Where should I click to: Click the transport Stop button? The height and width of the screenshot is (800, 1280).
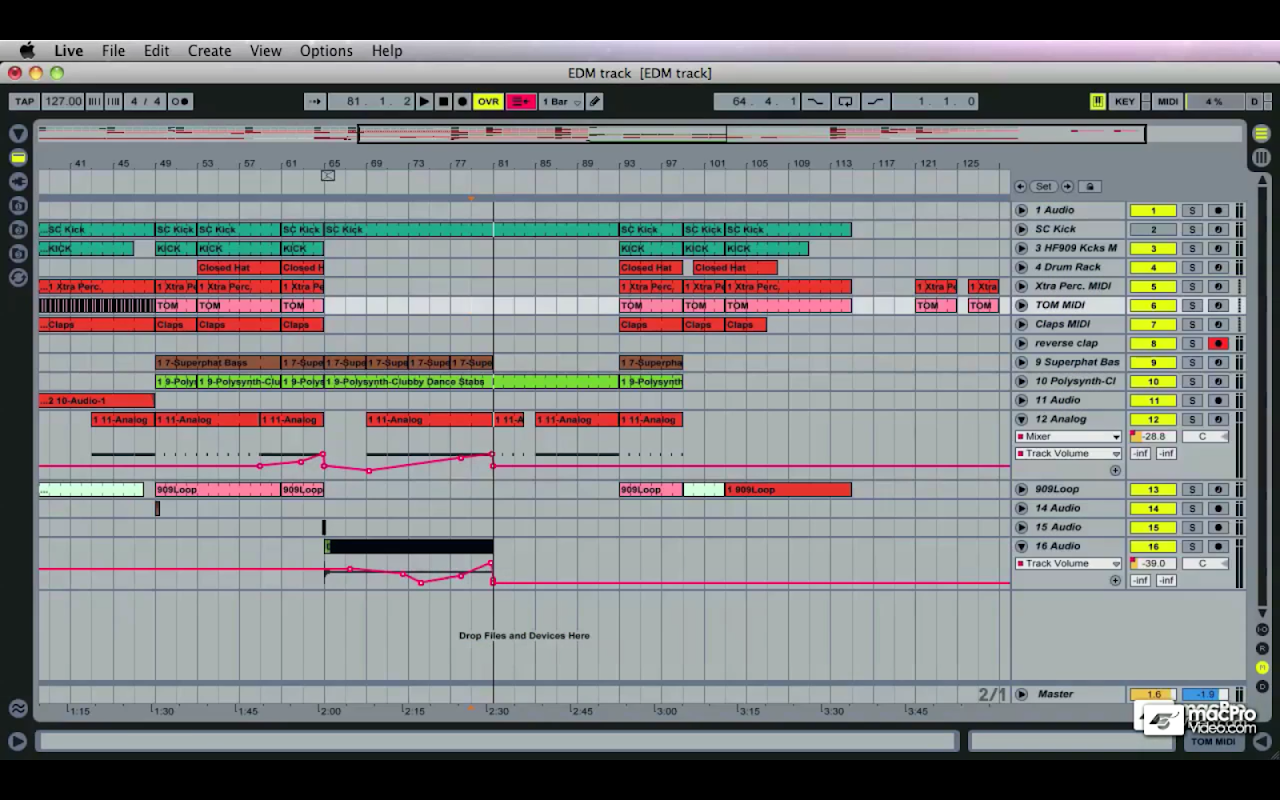[x=443, y=101]
